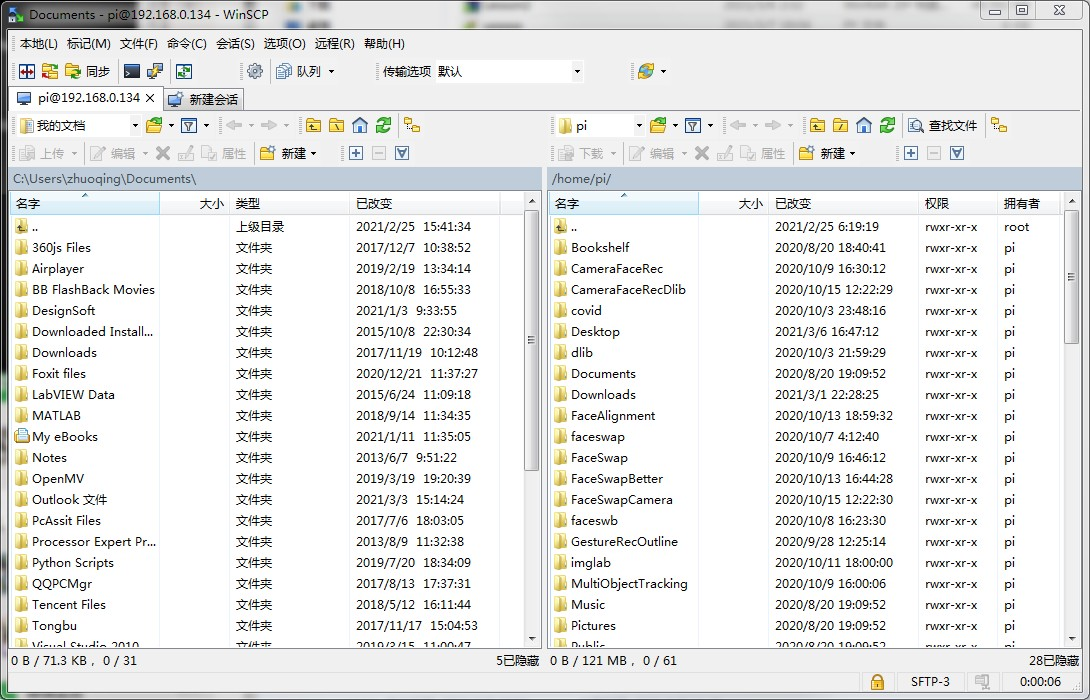Refresh the remote panel

pyautogui.click(x=887, y=126)
